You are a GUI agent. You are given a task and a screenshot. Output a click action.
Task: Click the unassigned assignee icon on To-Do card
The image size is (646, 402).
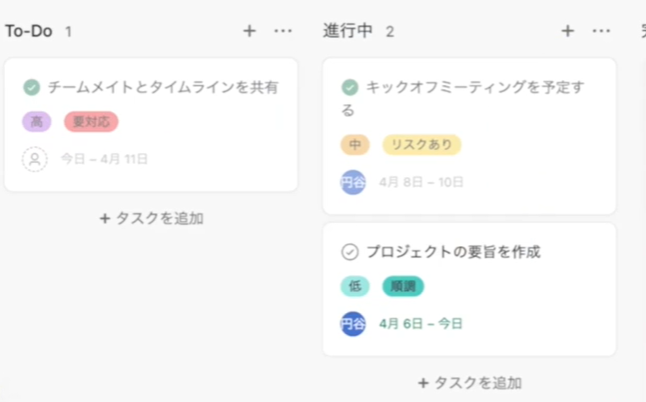[x=35, y=159]
